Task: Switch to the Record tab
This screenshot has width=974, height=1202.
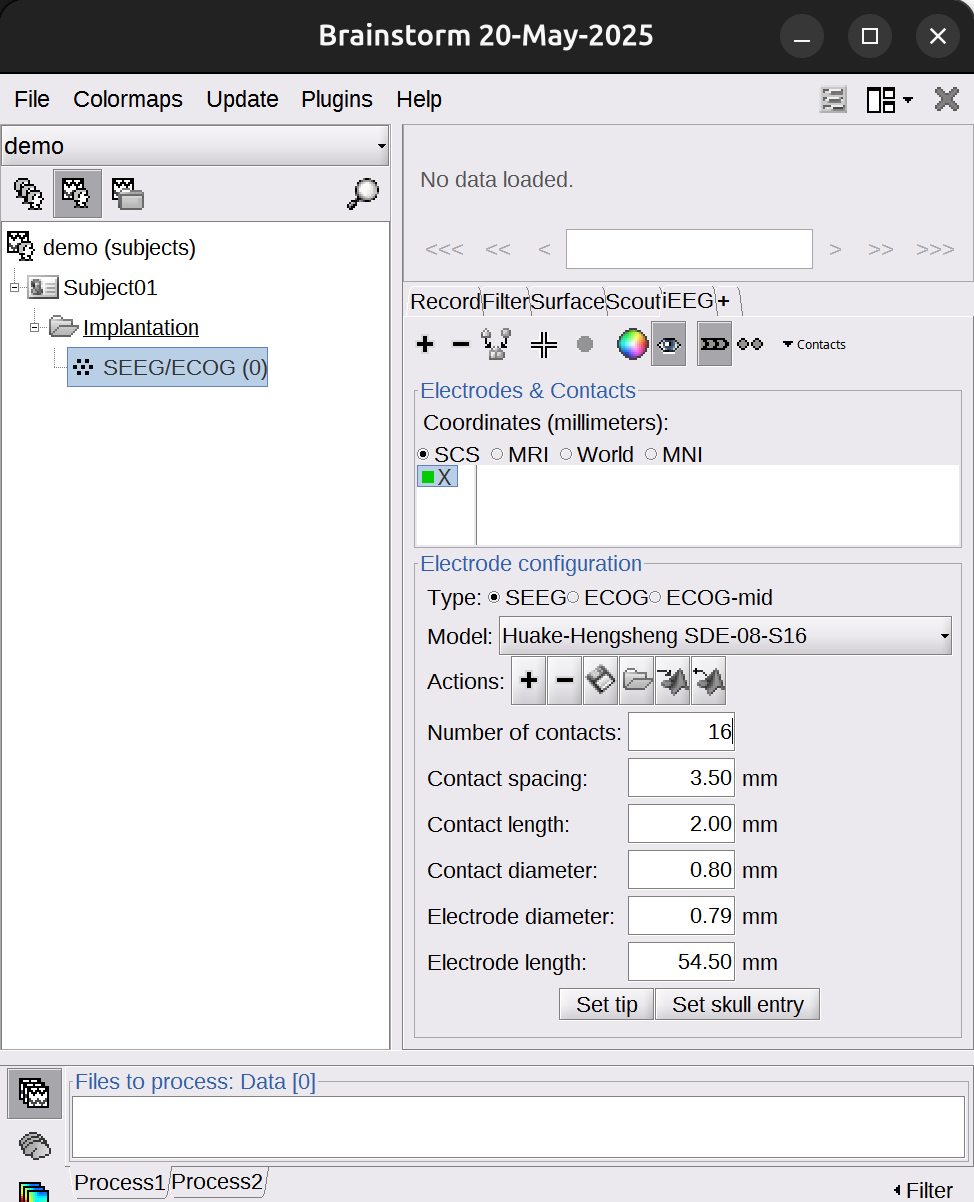Action: (445, 301)
